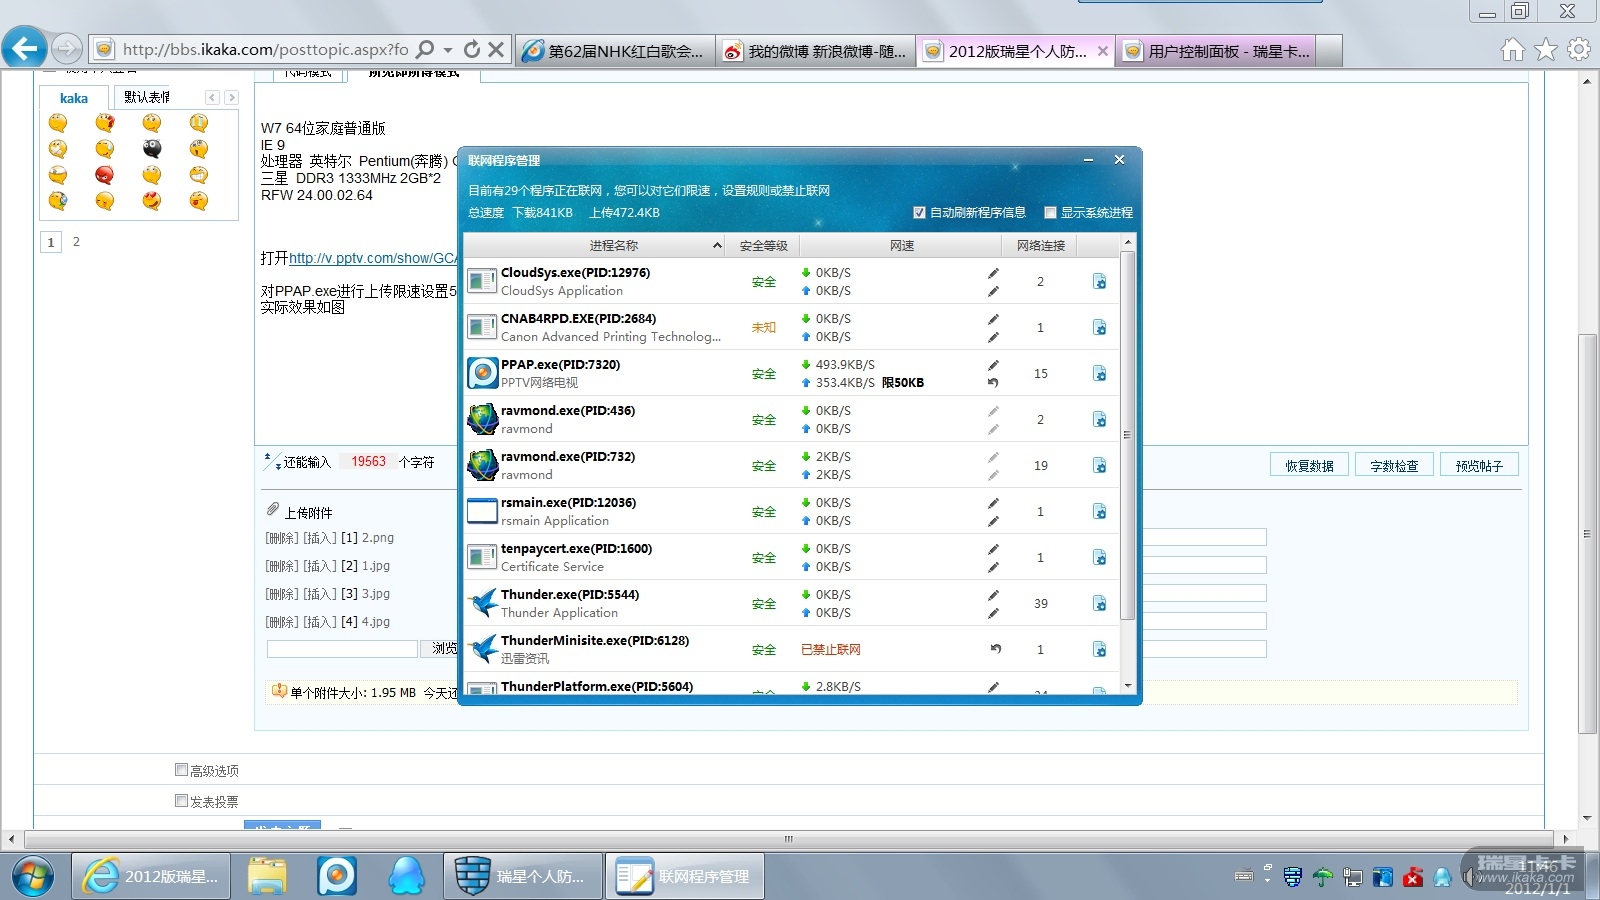Viewport: 1600px width, 900px height.
Task: Edit upload speed limit for CloudSys.exe
Action: [x=993, y=291]
